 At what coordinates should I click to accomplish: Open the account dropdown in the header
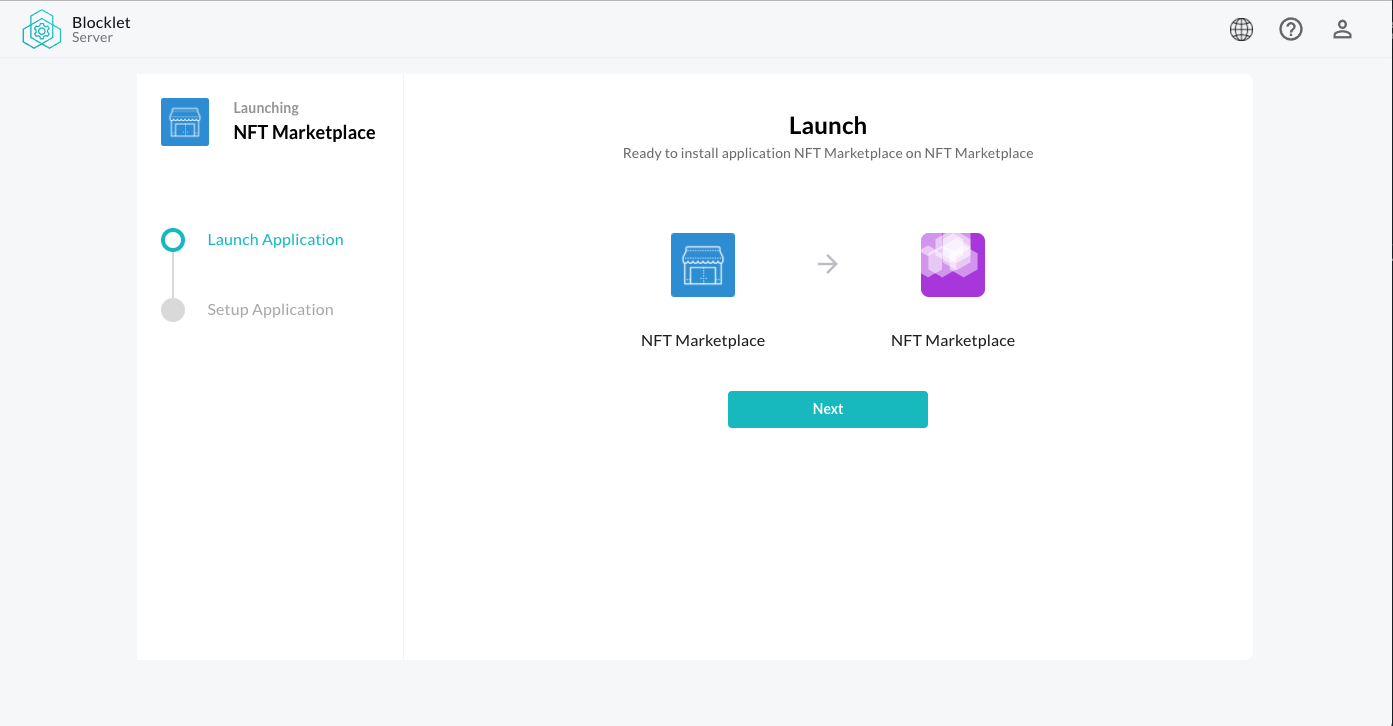[x=1342, y=29]
